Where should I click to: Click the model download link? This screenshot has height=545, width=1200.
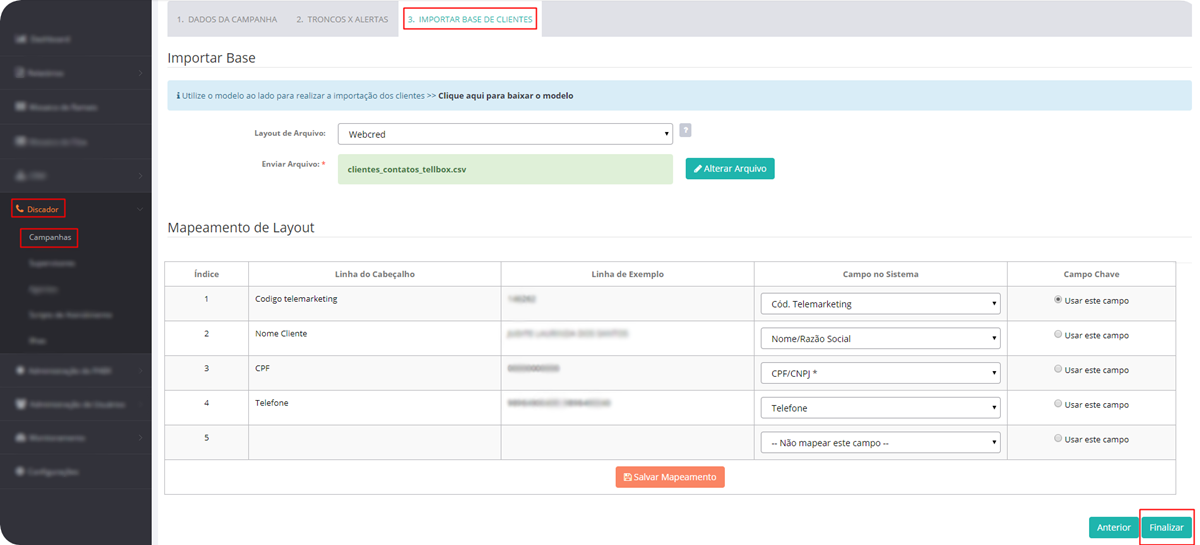(505, 96)
